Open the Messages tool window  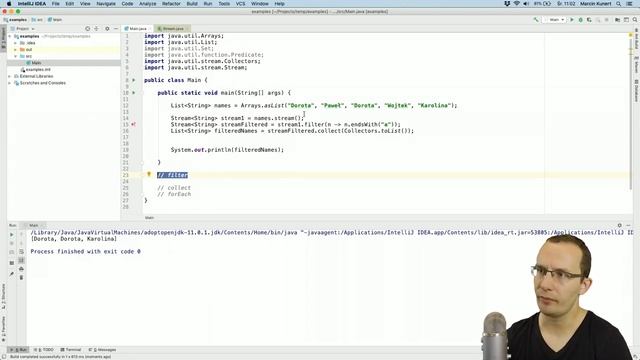pyautogui.click(x=102, y=350)
